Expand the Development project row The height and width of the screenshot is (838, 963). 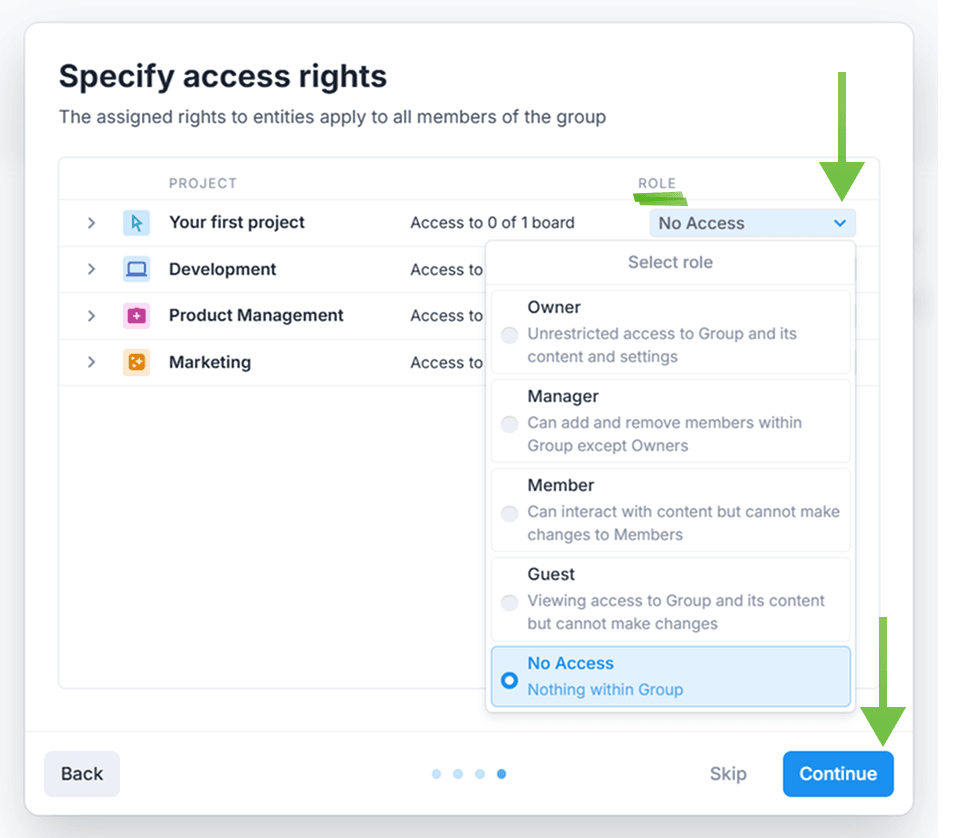(x=91, y=269)
